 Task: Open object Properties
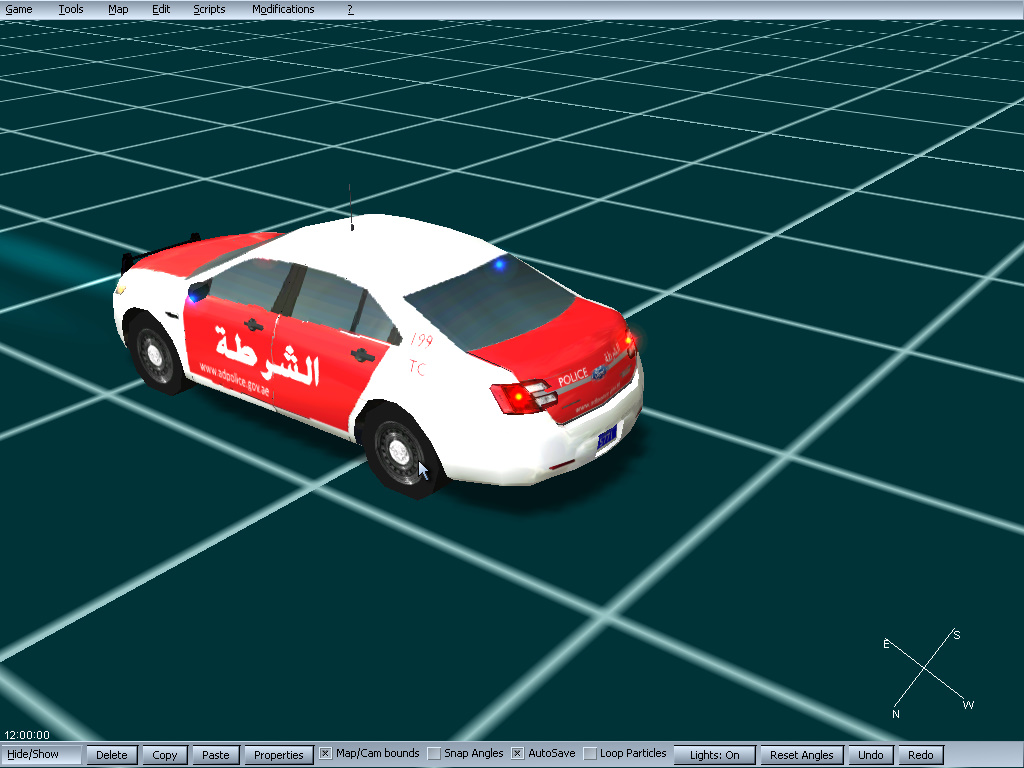click(x=278, y=755)
